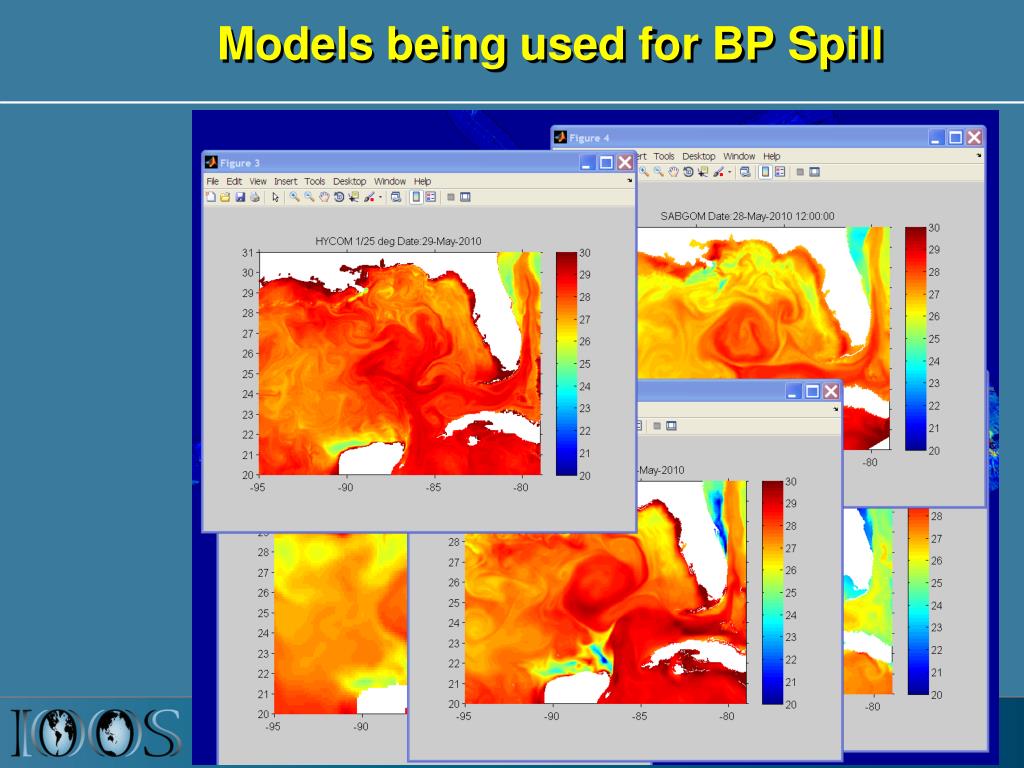This screenshot has height=768, width=1024.
Task: Open Help menu in Figure 3
Action: [423, 181]
